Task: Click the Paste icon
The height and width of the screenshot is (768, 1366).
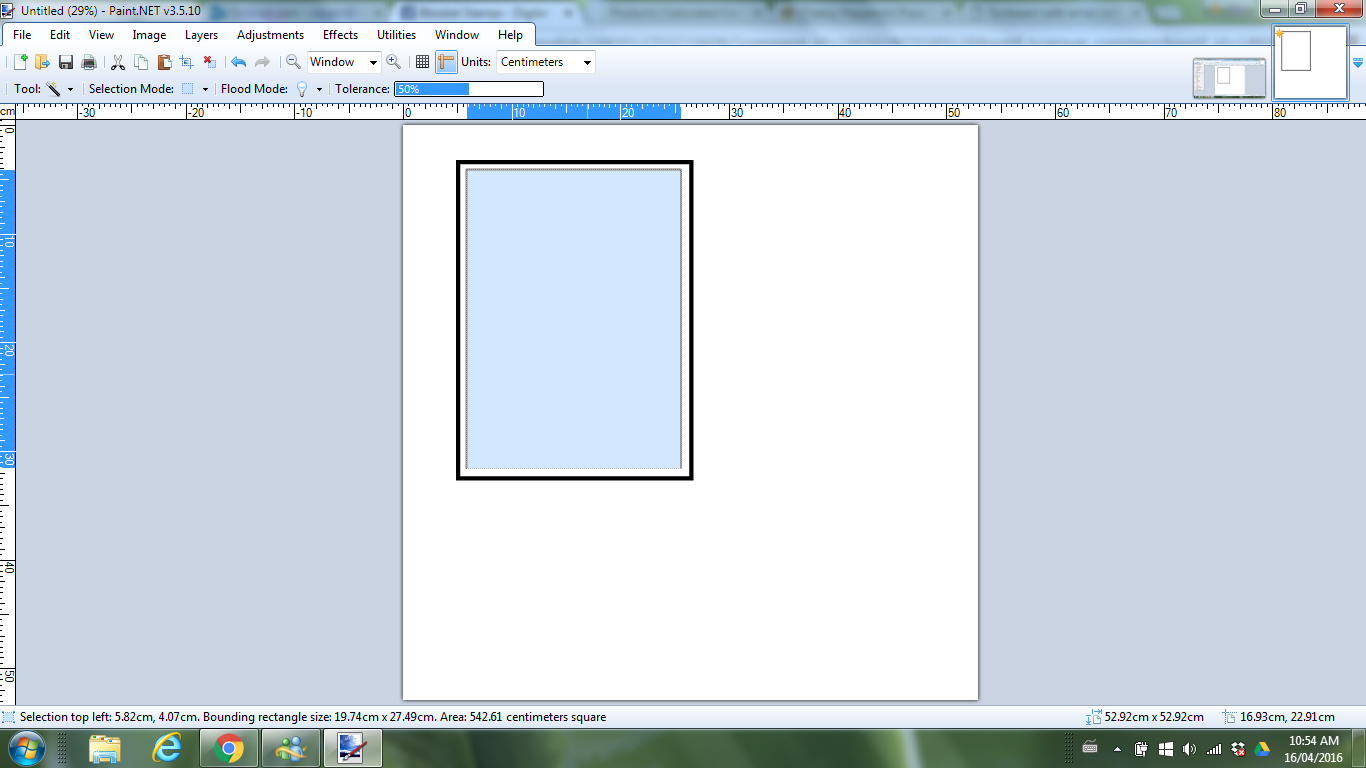Action: [163, 61]
